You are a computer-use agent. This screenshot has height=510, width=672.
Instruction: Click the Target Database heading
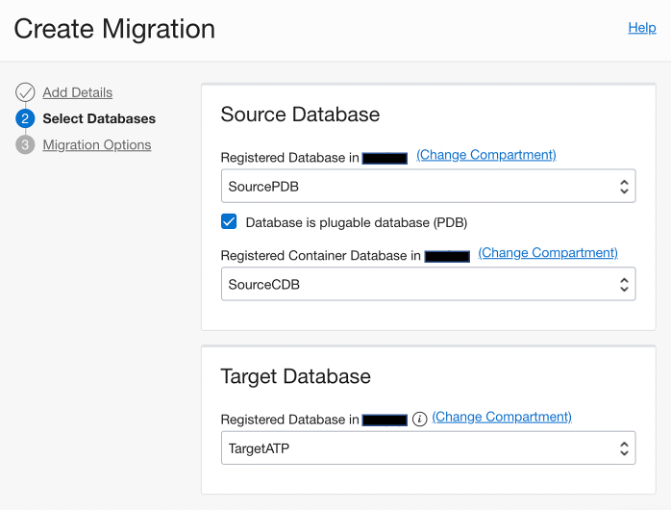coord(295,376)
